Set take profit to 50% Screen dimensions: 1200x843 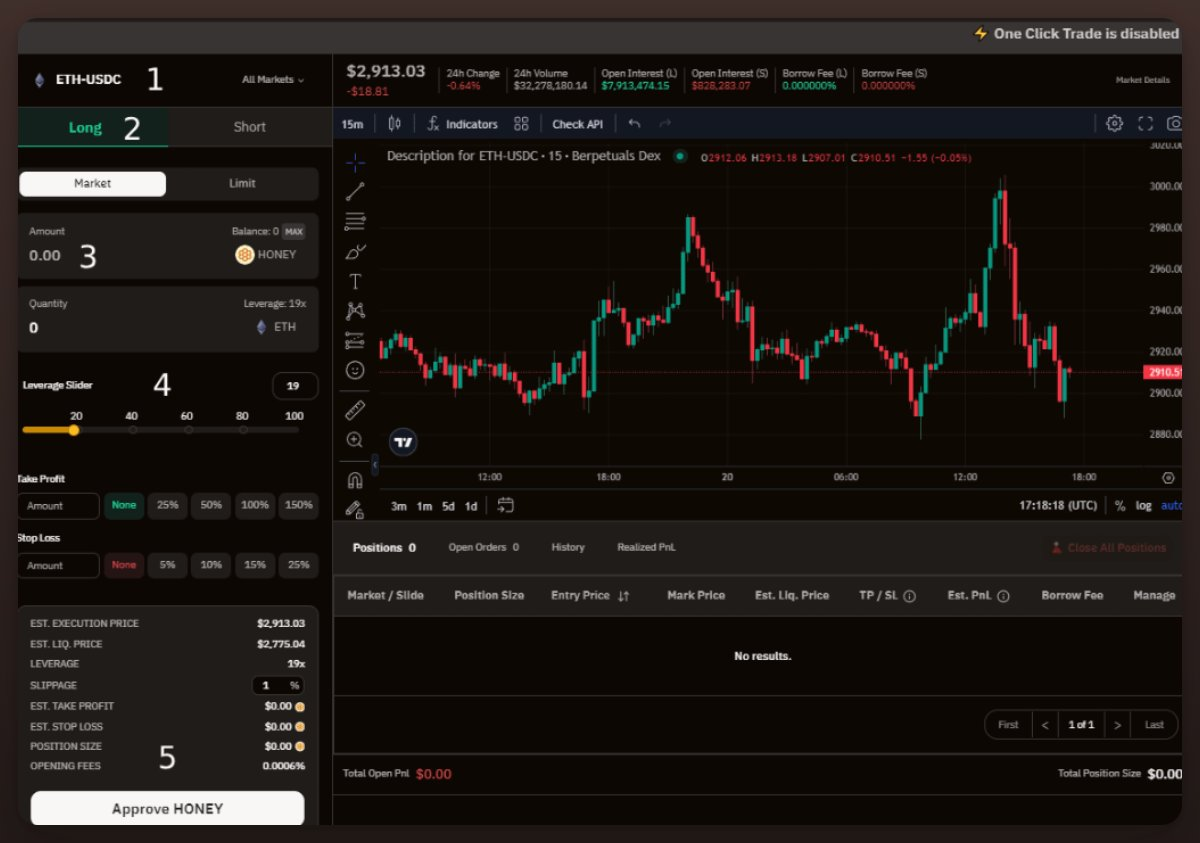[211, 506]
